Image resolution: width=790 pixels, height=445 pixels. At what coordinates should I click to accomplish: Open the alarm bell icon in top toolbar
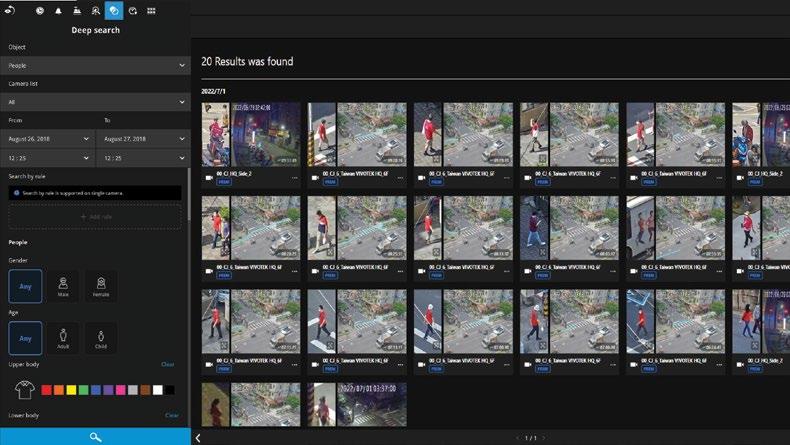pos(58,11)
